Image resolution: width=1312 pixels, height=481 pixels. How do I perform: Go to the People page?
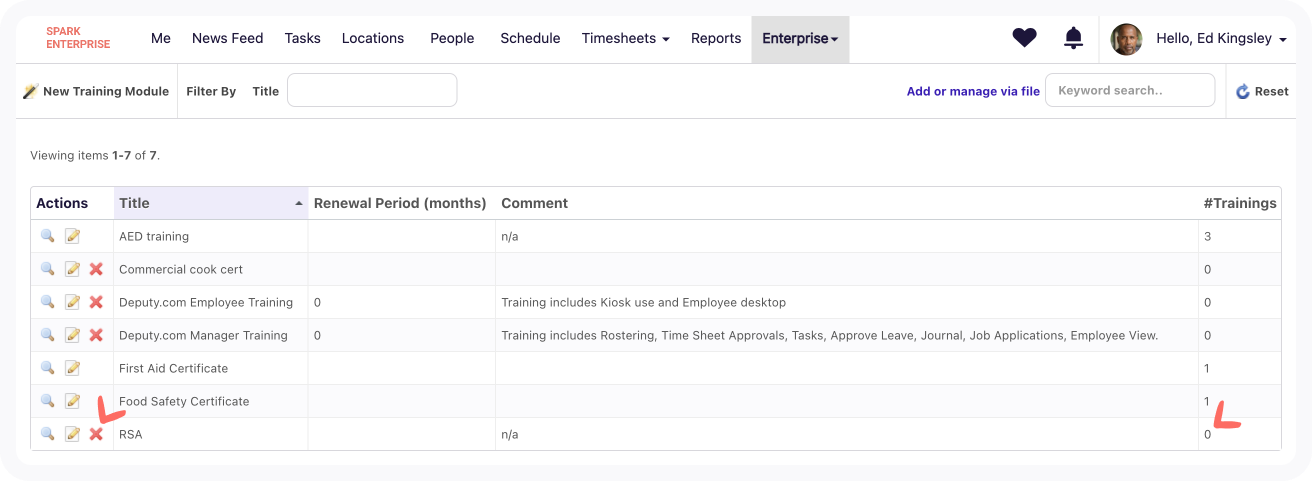[452, 38]
